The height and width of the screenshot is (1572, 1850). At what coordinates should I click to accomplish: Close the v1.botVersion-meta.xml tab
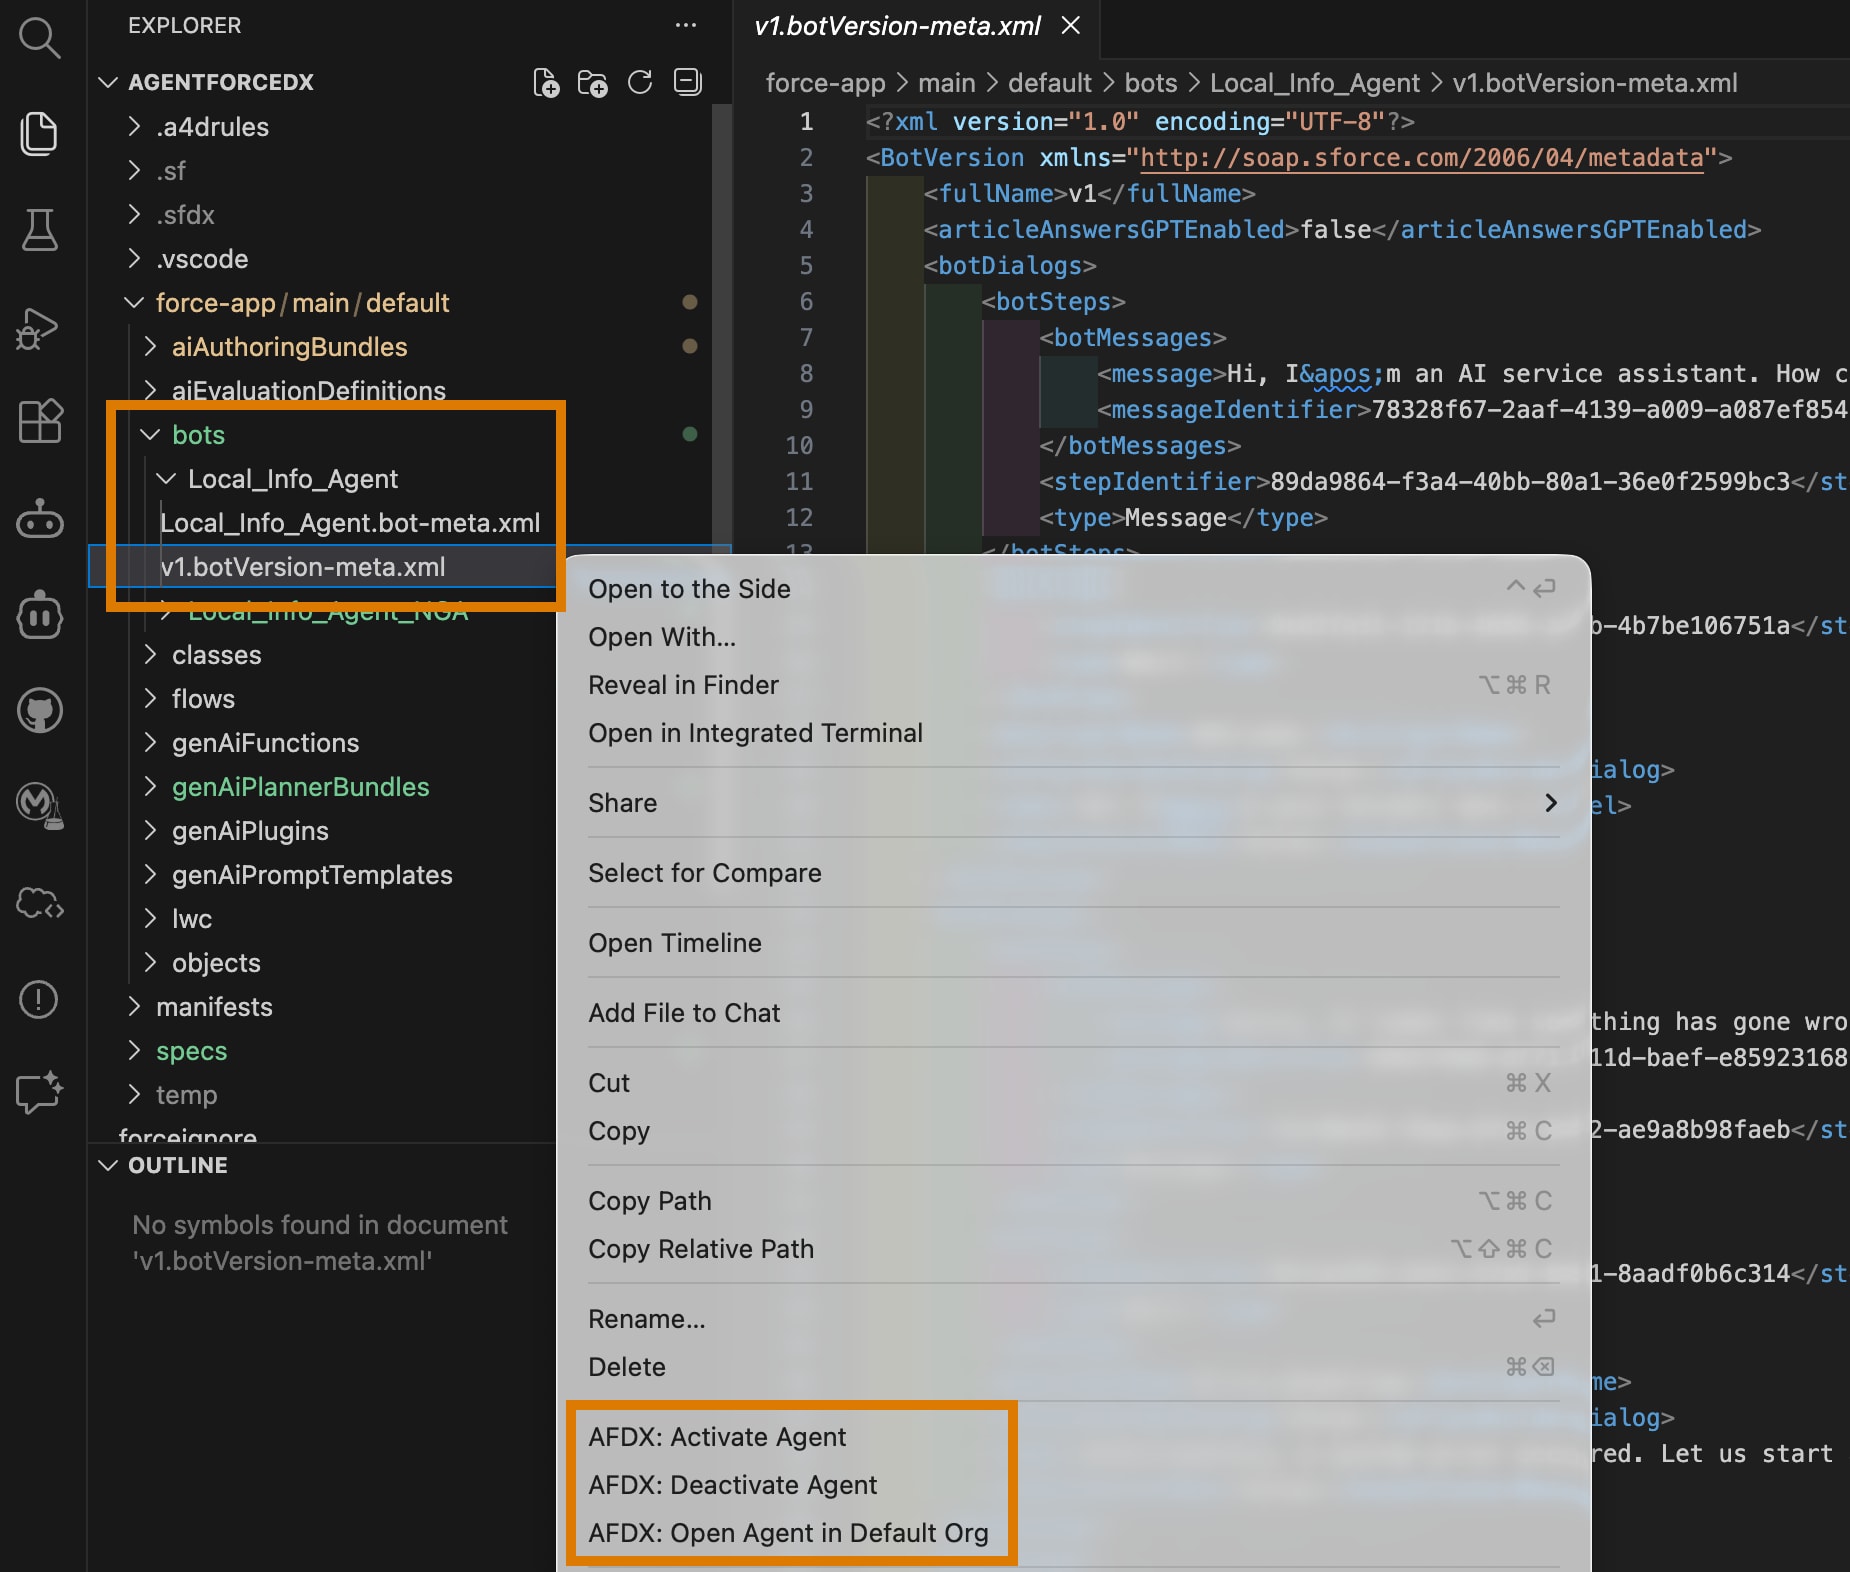[x=1071, y=27]
